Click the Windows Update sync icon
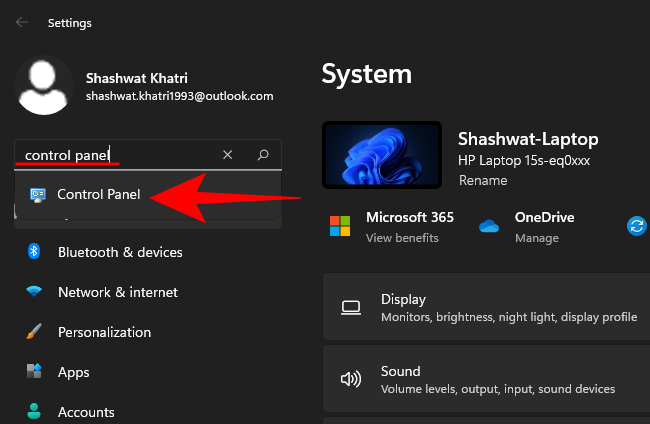650x424 pixels. [637, 226]
